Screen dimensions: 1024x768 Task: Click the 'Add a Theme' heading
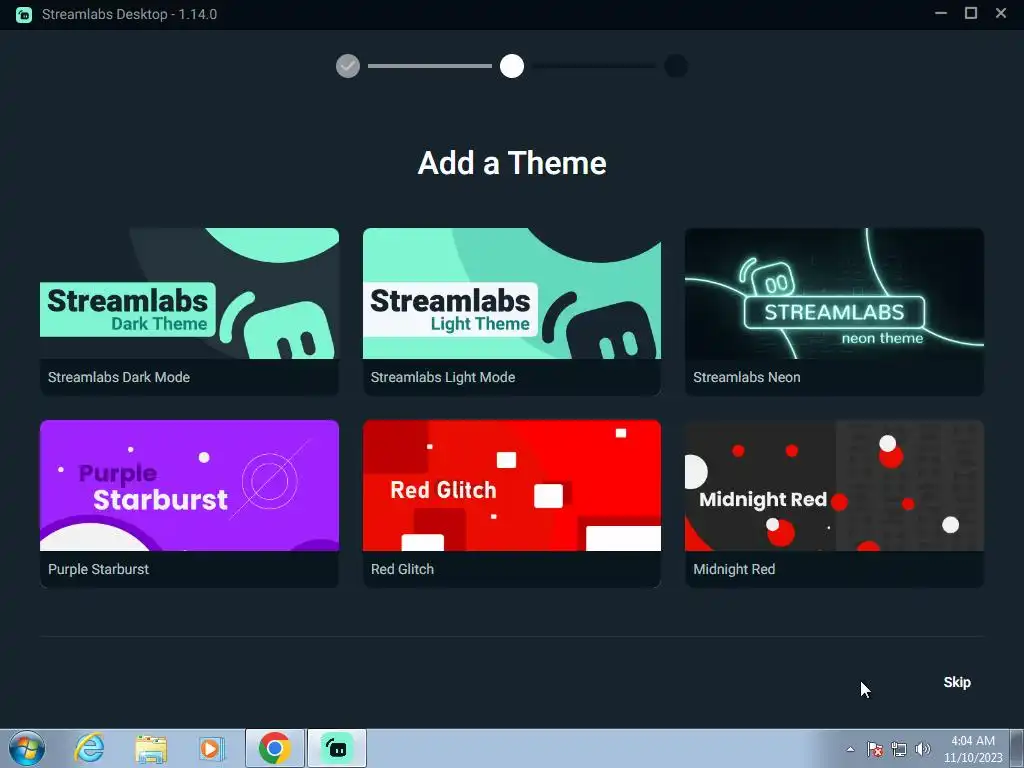pos(512,163)
